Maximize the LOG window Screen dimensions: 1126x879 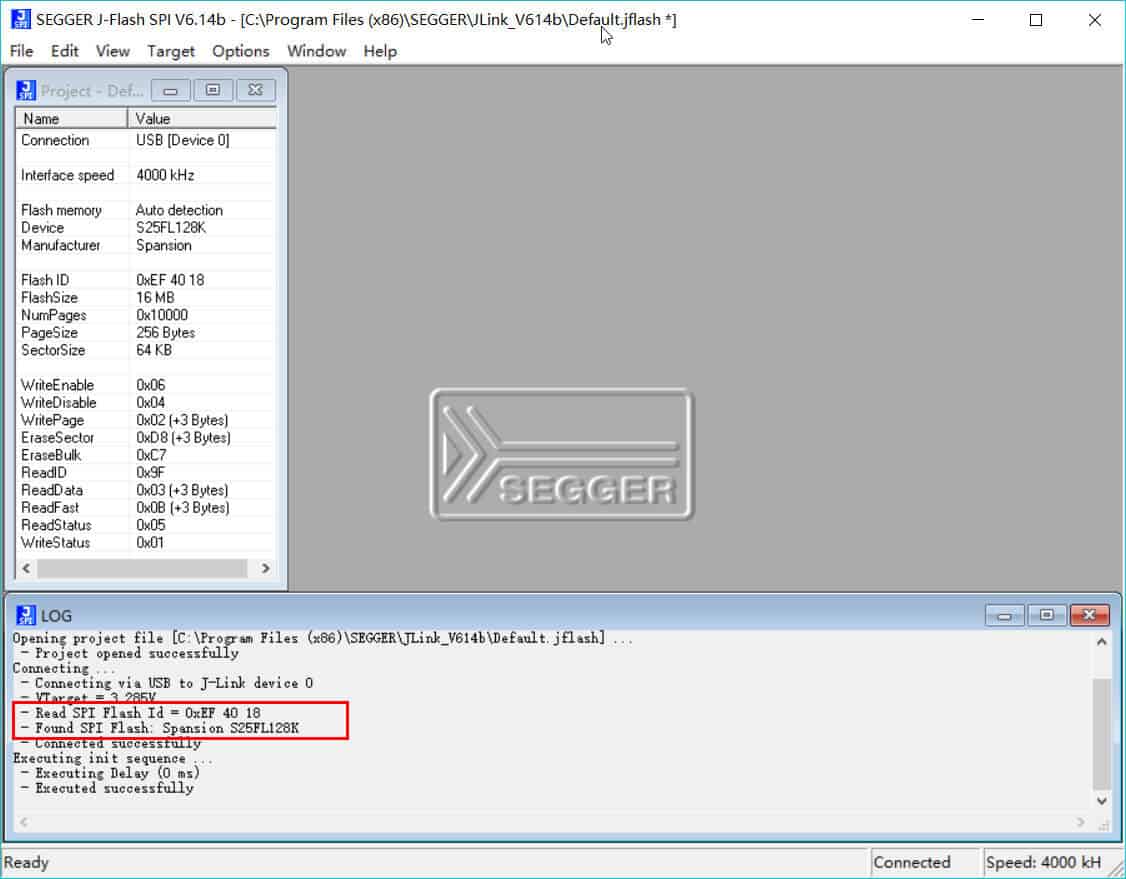pos(1046,615)
